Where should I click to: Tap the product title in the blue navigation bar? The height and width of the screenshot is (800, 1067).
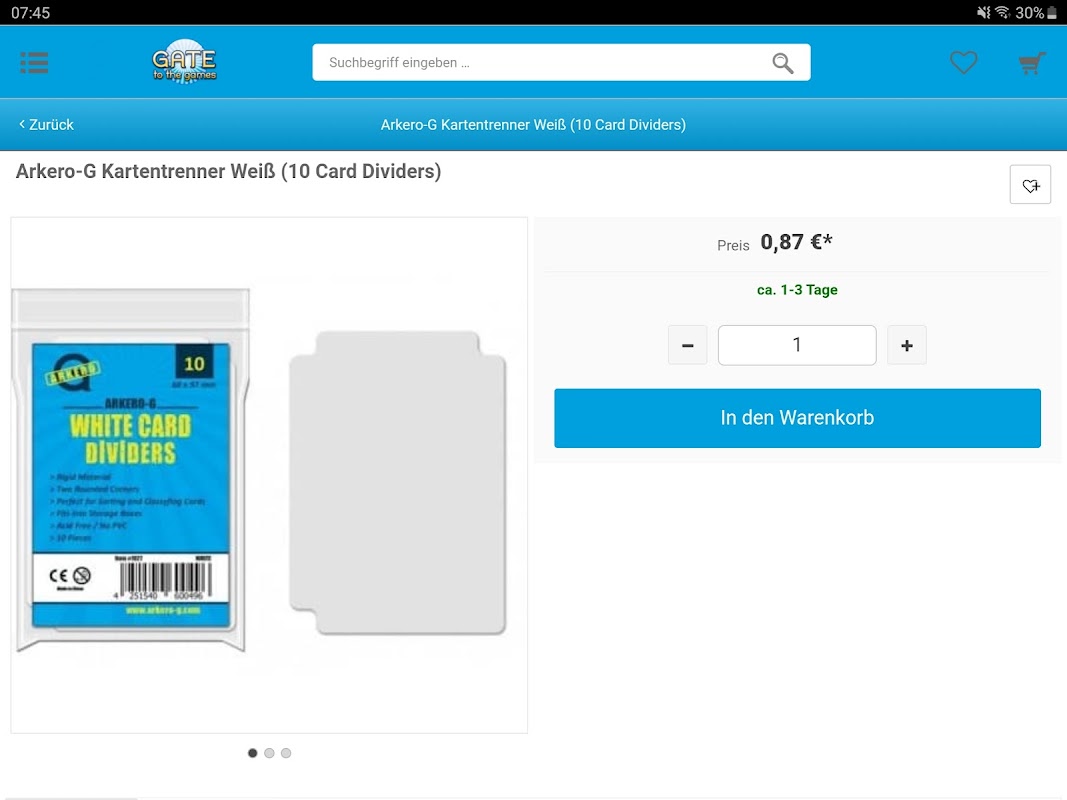pos(534,124)
